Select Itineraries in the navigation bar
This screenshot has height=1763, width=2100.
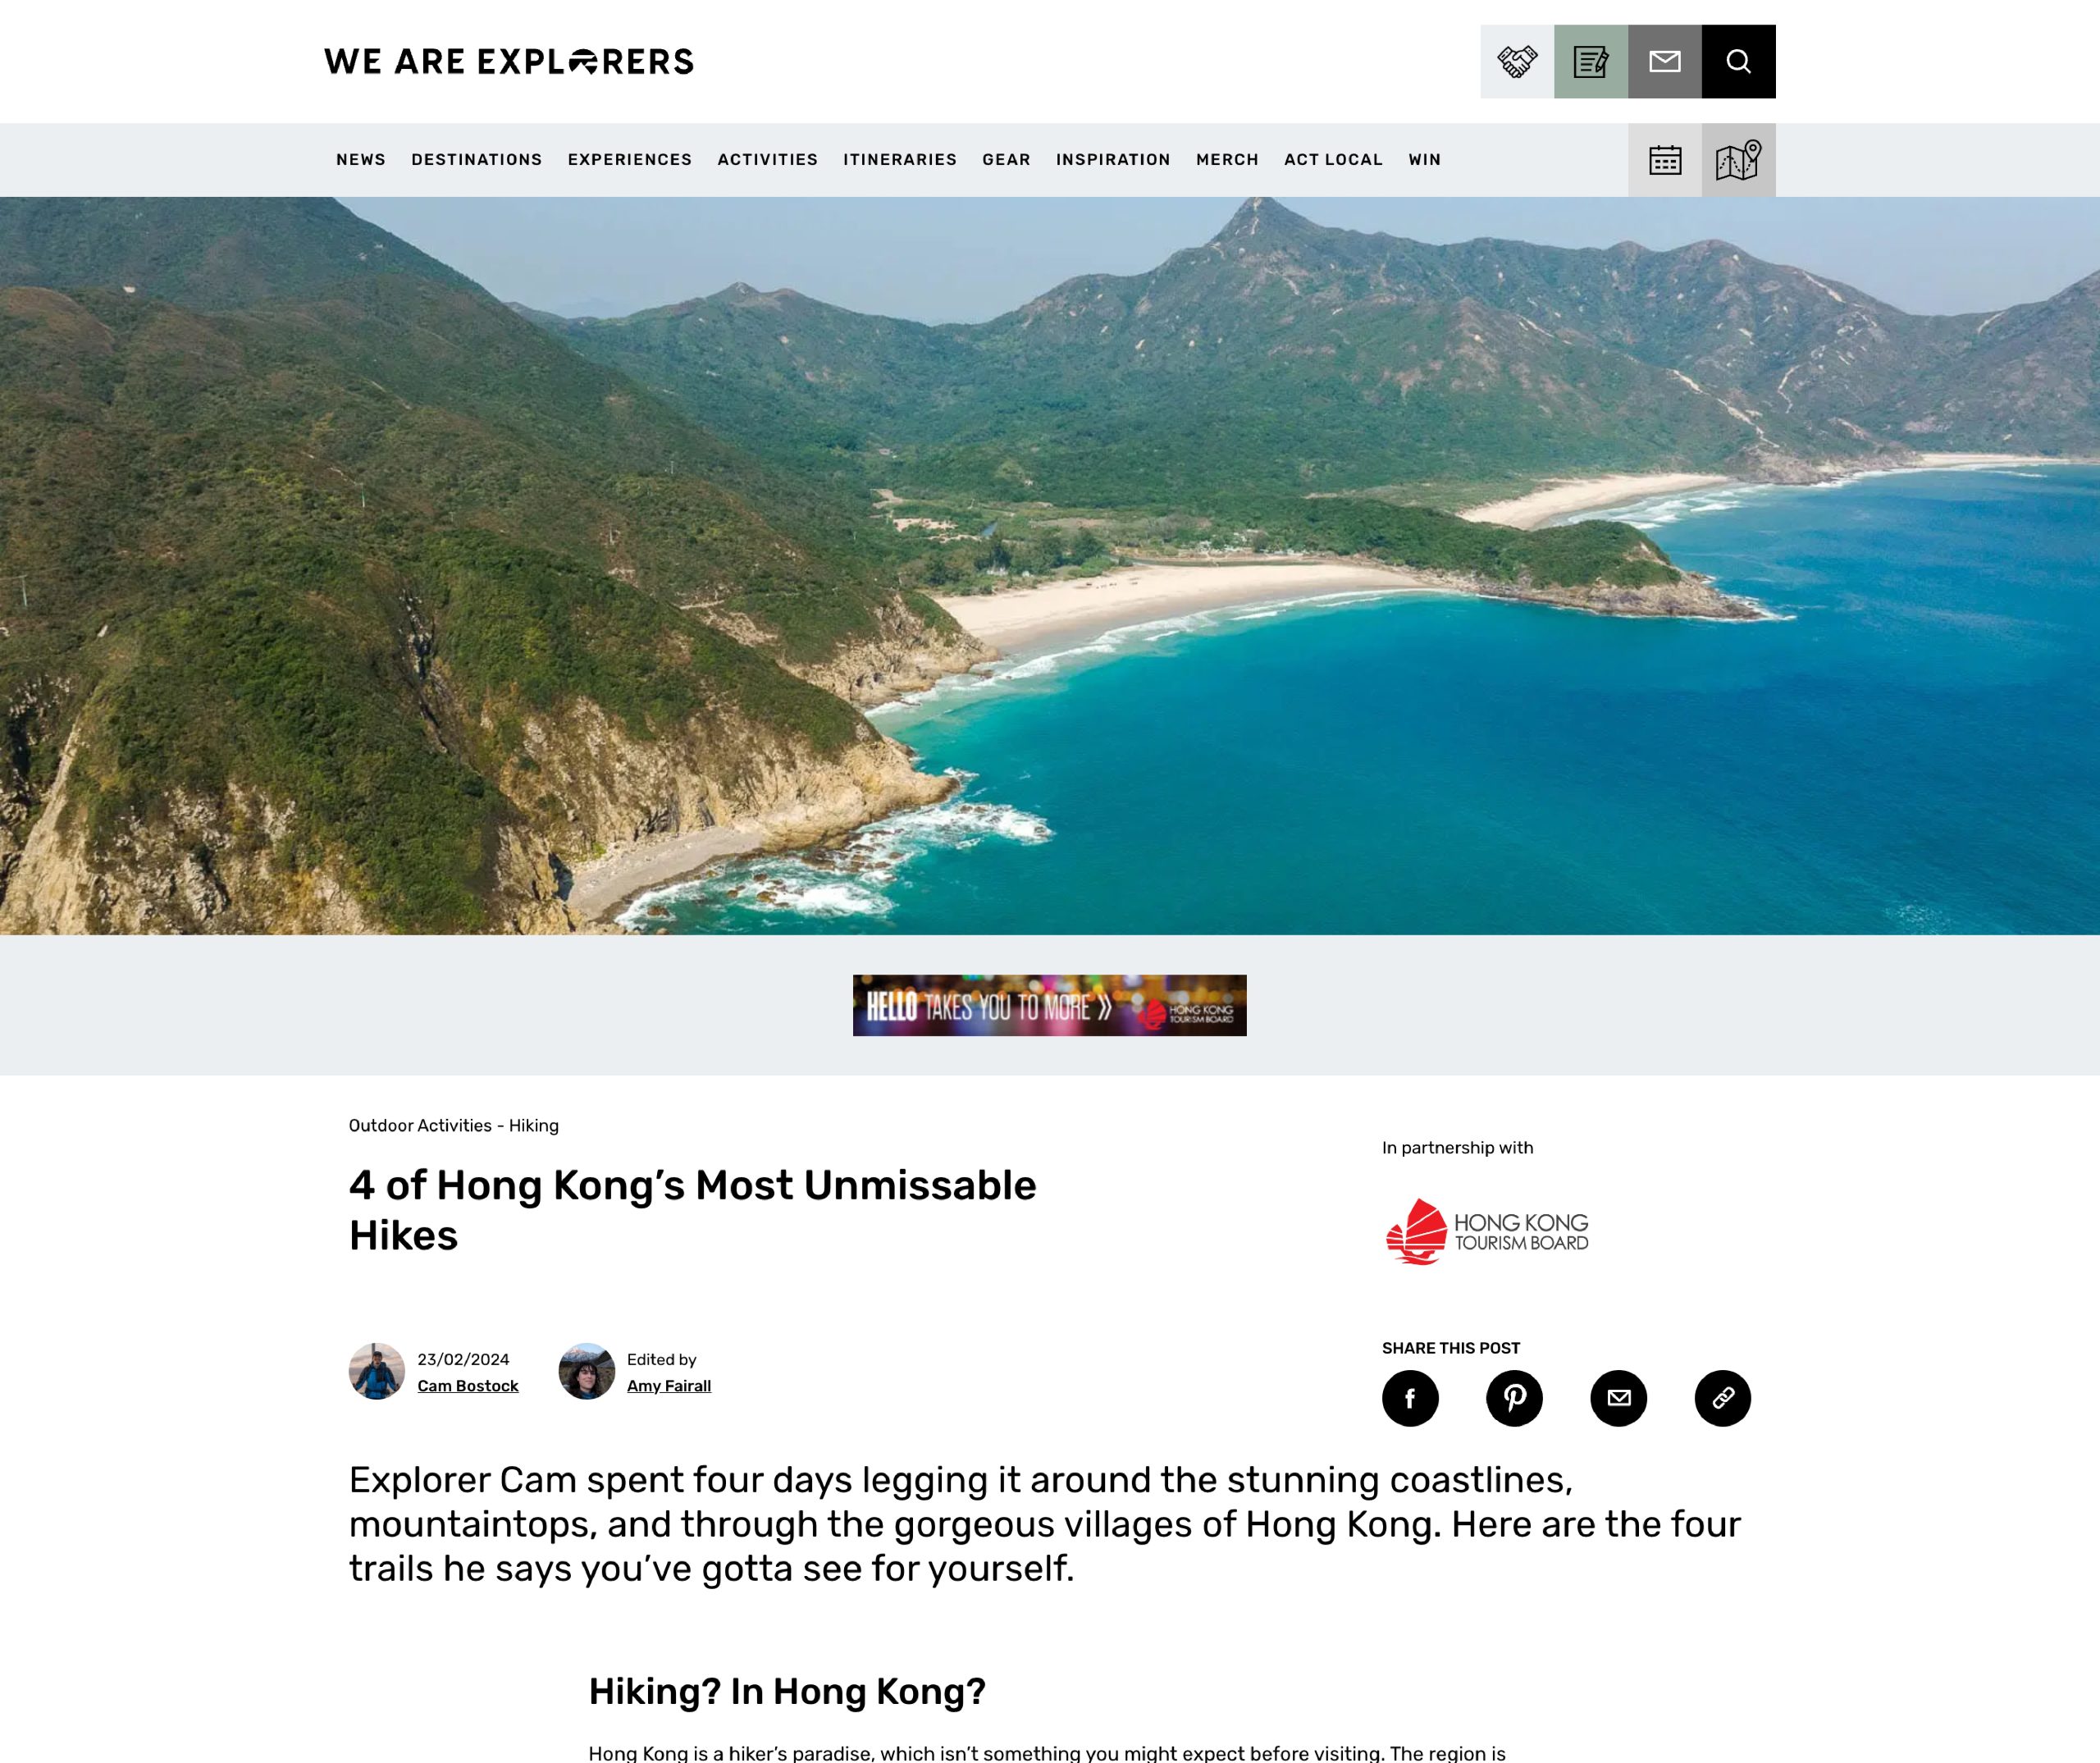click(900, 160)
